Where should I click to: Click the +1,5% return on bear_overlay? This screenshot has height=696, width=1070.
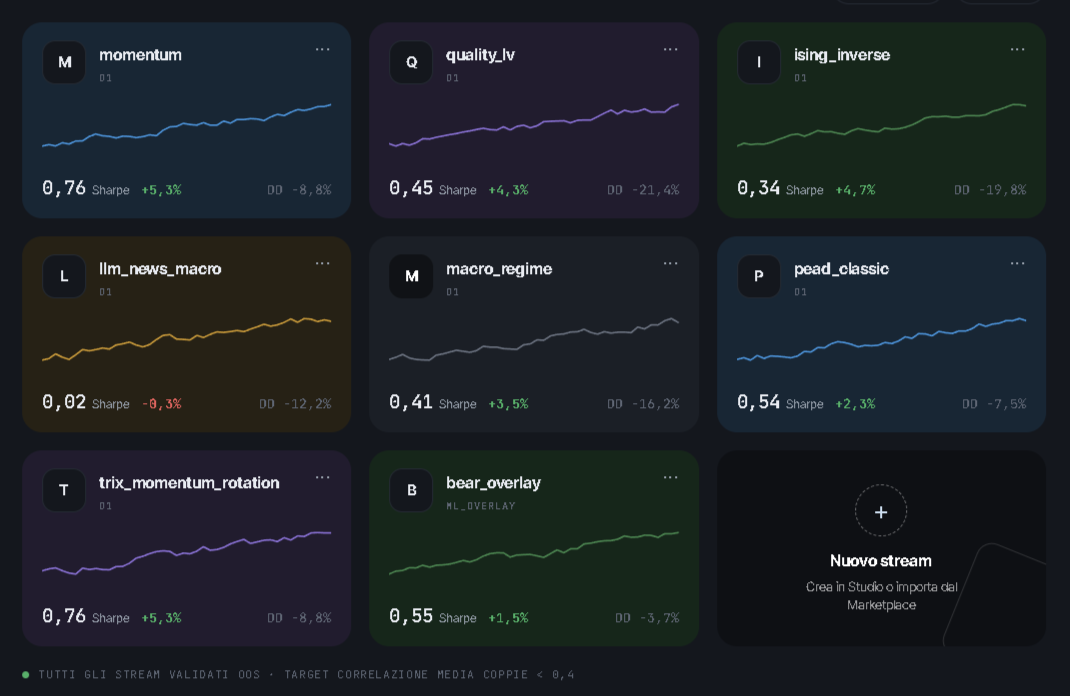coord(508,618)
